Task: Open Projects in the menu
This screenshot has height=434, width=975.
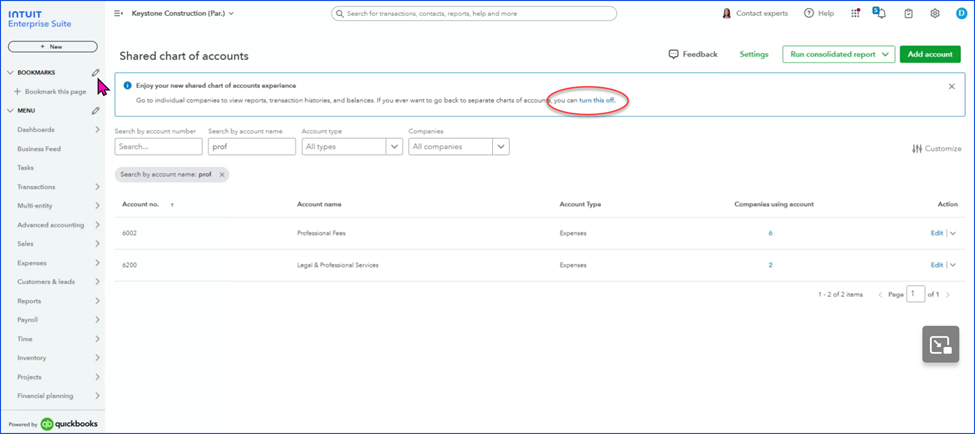Action: (30, 377)
